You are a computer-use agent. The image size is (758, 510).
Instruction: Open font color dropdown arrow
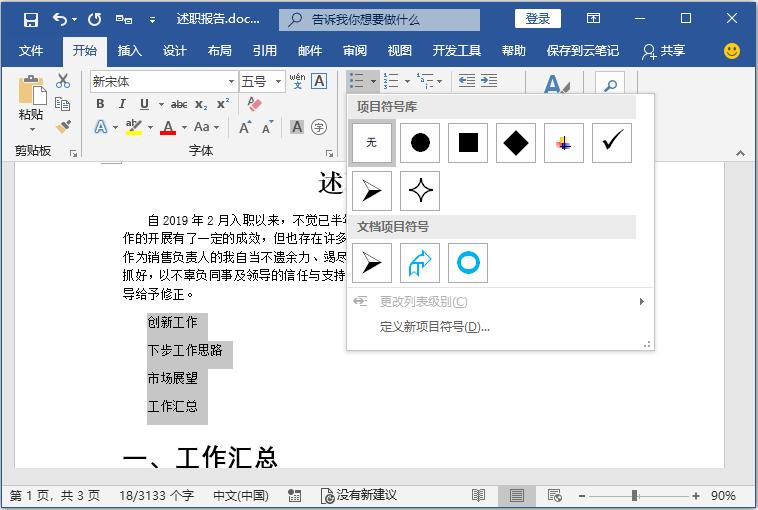click(184, 128)
